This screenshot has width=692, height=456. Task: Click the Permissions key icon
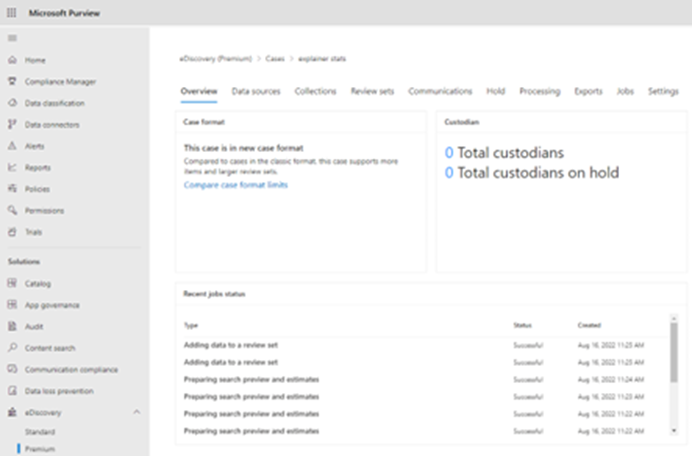click(x=12, y=210)
